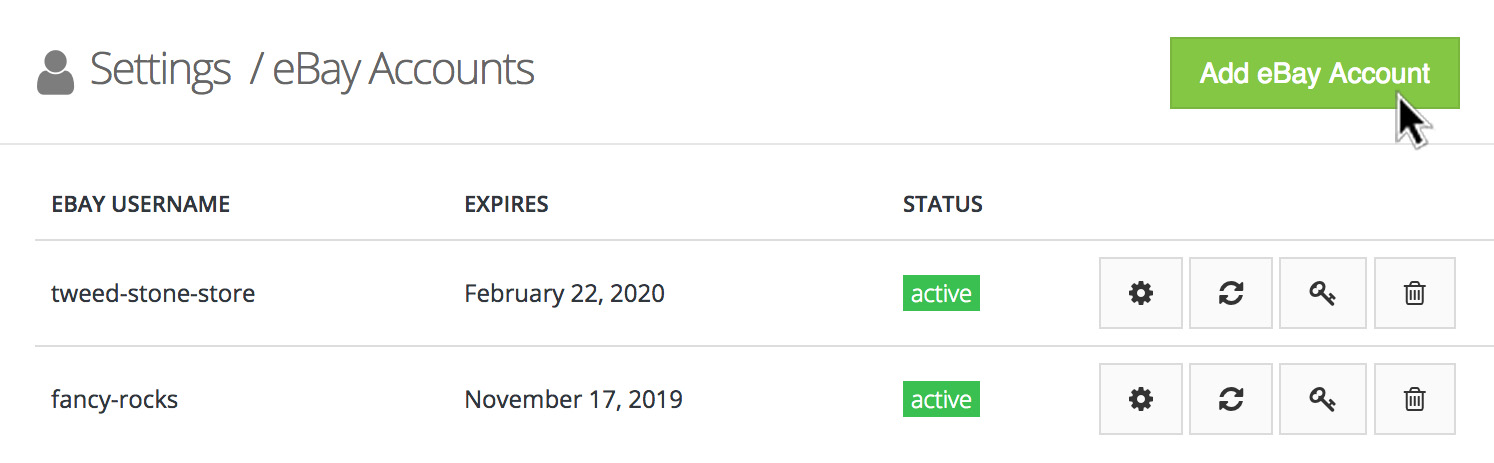
Task: Open settings gear for tweed-stone-store
Action: [1140, 293]
